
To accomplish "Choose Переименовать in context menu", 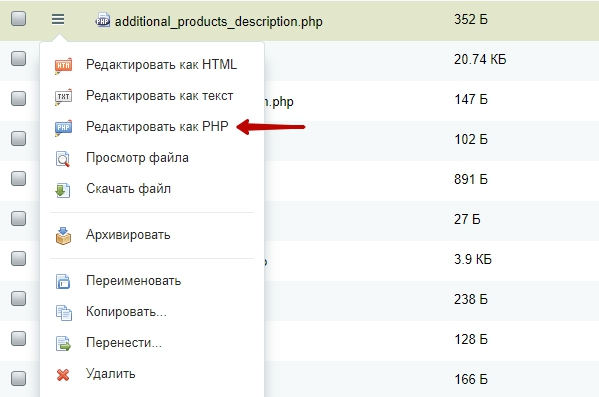I will (x=133, y=281).
